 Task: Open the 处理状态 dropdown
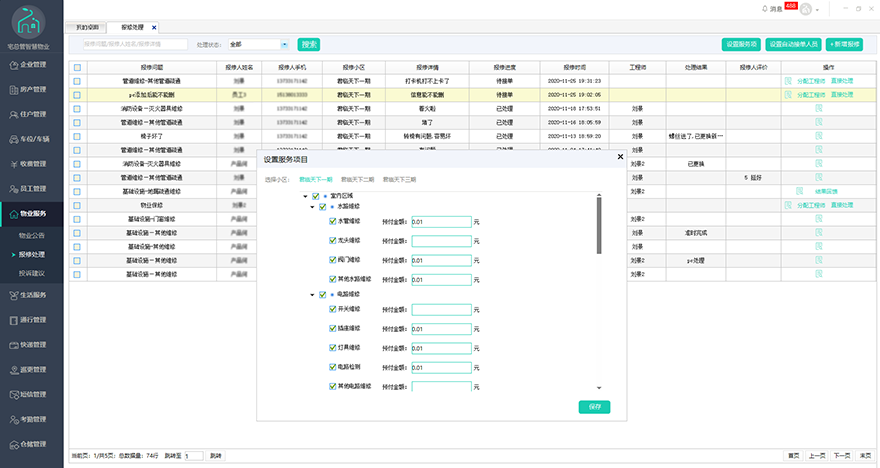(x=259, y=44)
